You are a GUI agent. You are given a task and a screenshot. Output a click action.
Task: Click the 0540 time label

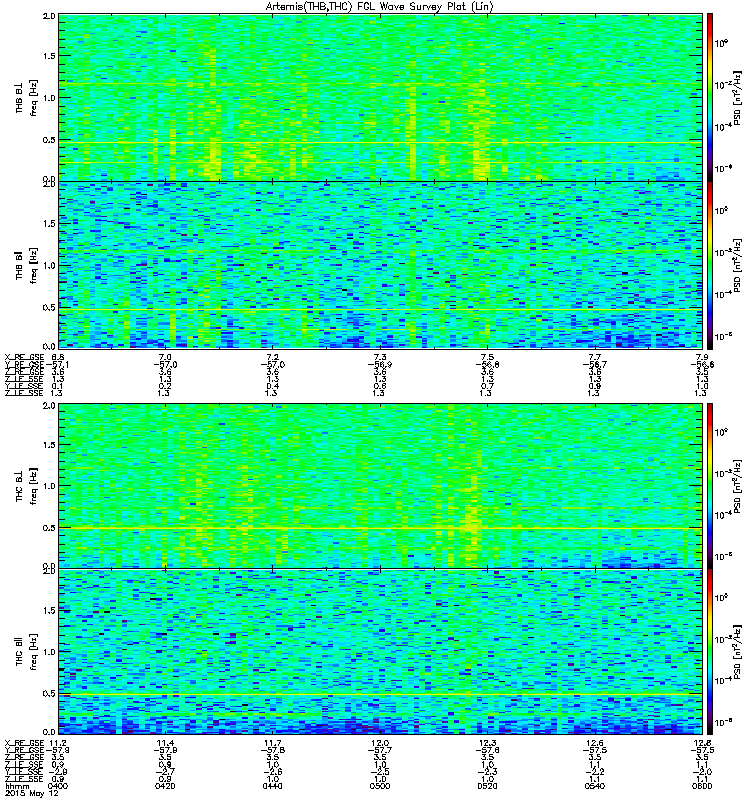(595, 786)
